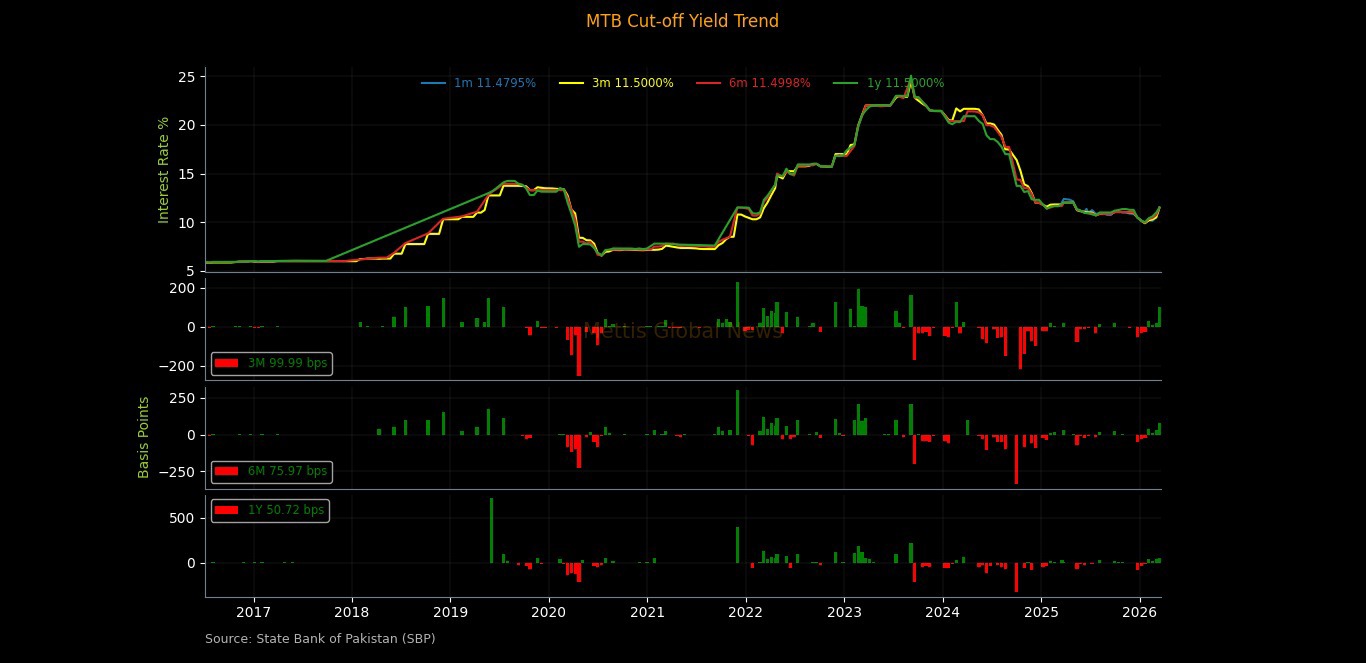Click the 1Y 50.72 bps legend label
Image resolution: width=1366 pixels, height=663 pixels.
pos(286,510)
